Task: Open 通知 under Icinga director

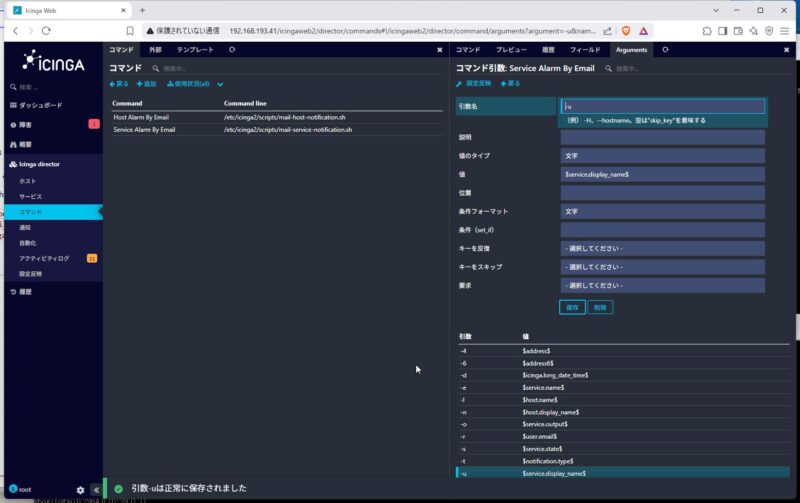Action: [x=25, y=228]
